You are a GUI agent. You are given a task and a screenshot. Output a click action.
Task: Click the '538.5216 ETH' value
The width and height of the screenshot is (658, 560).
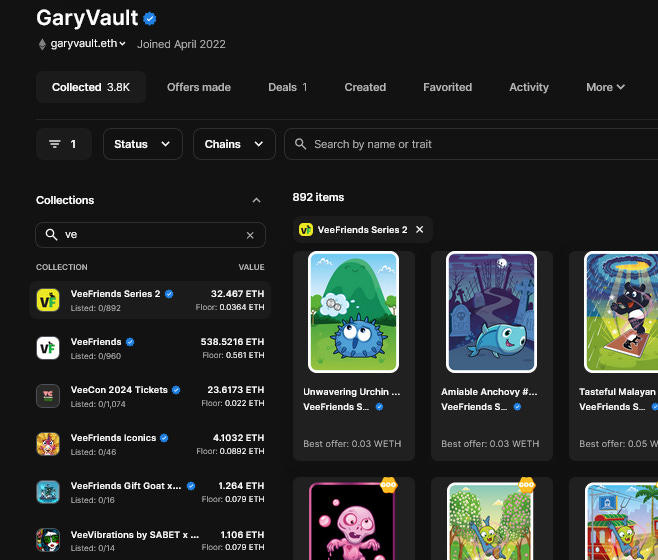pos(232,342)
